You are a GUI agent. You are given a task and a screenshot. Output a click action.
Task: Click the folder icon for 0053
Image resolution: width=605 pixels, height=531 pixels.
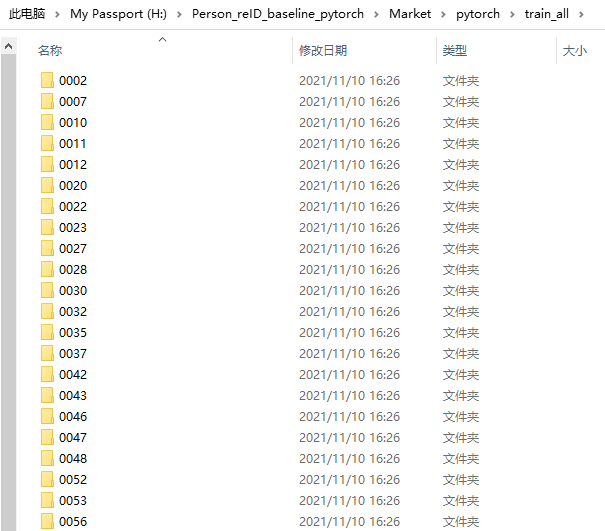point(47,500)
